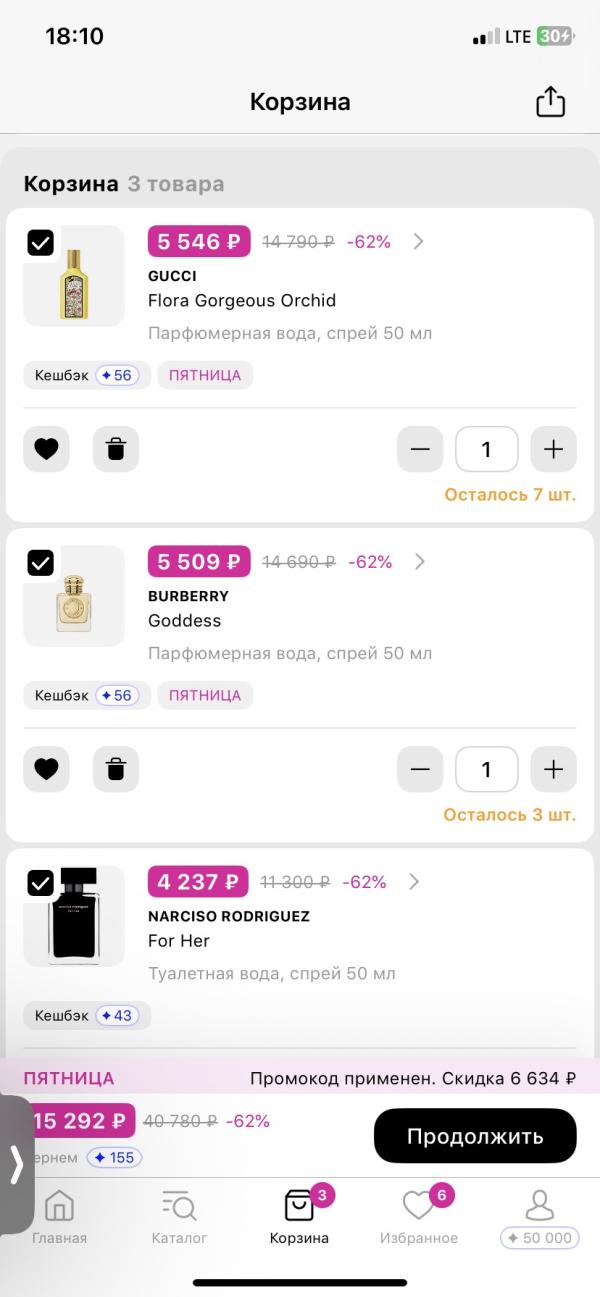This screenshot has width=600, height=1297.
Task: Uncheck the Gucci Flora Gorgeous Orchid item
Action: click(x=40, y=242)
